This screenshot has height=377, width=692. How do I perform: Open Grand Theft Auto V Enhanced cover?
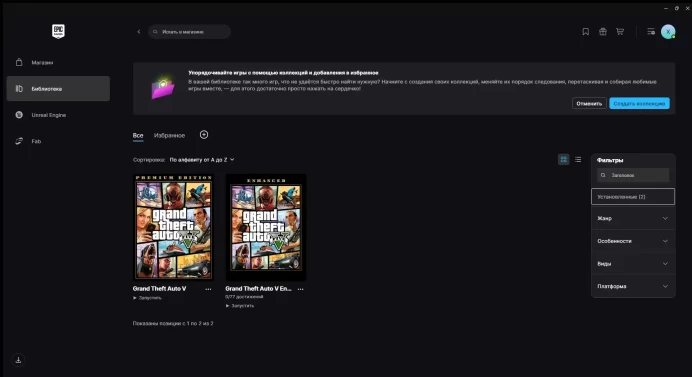coord(266,227)
